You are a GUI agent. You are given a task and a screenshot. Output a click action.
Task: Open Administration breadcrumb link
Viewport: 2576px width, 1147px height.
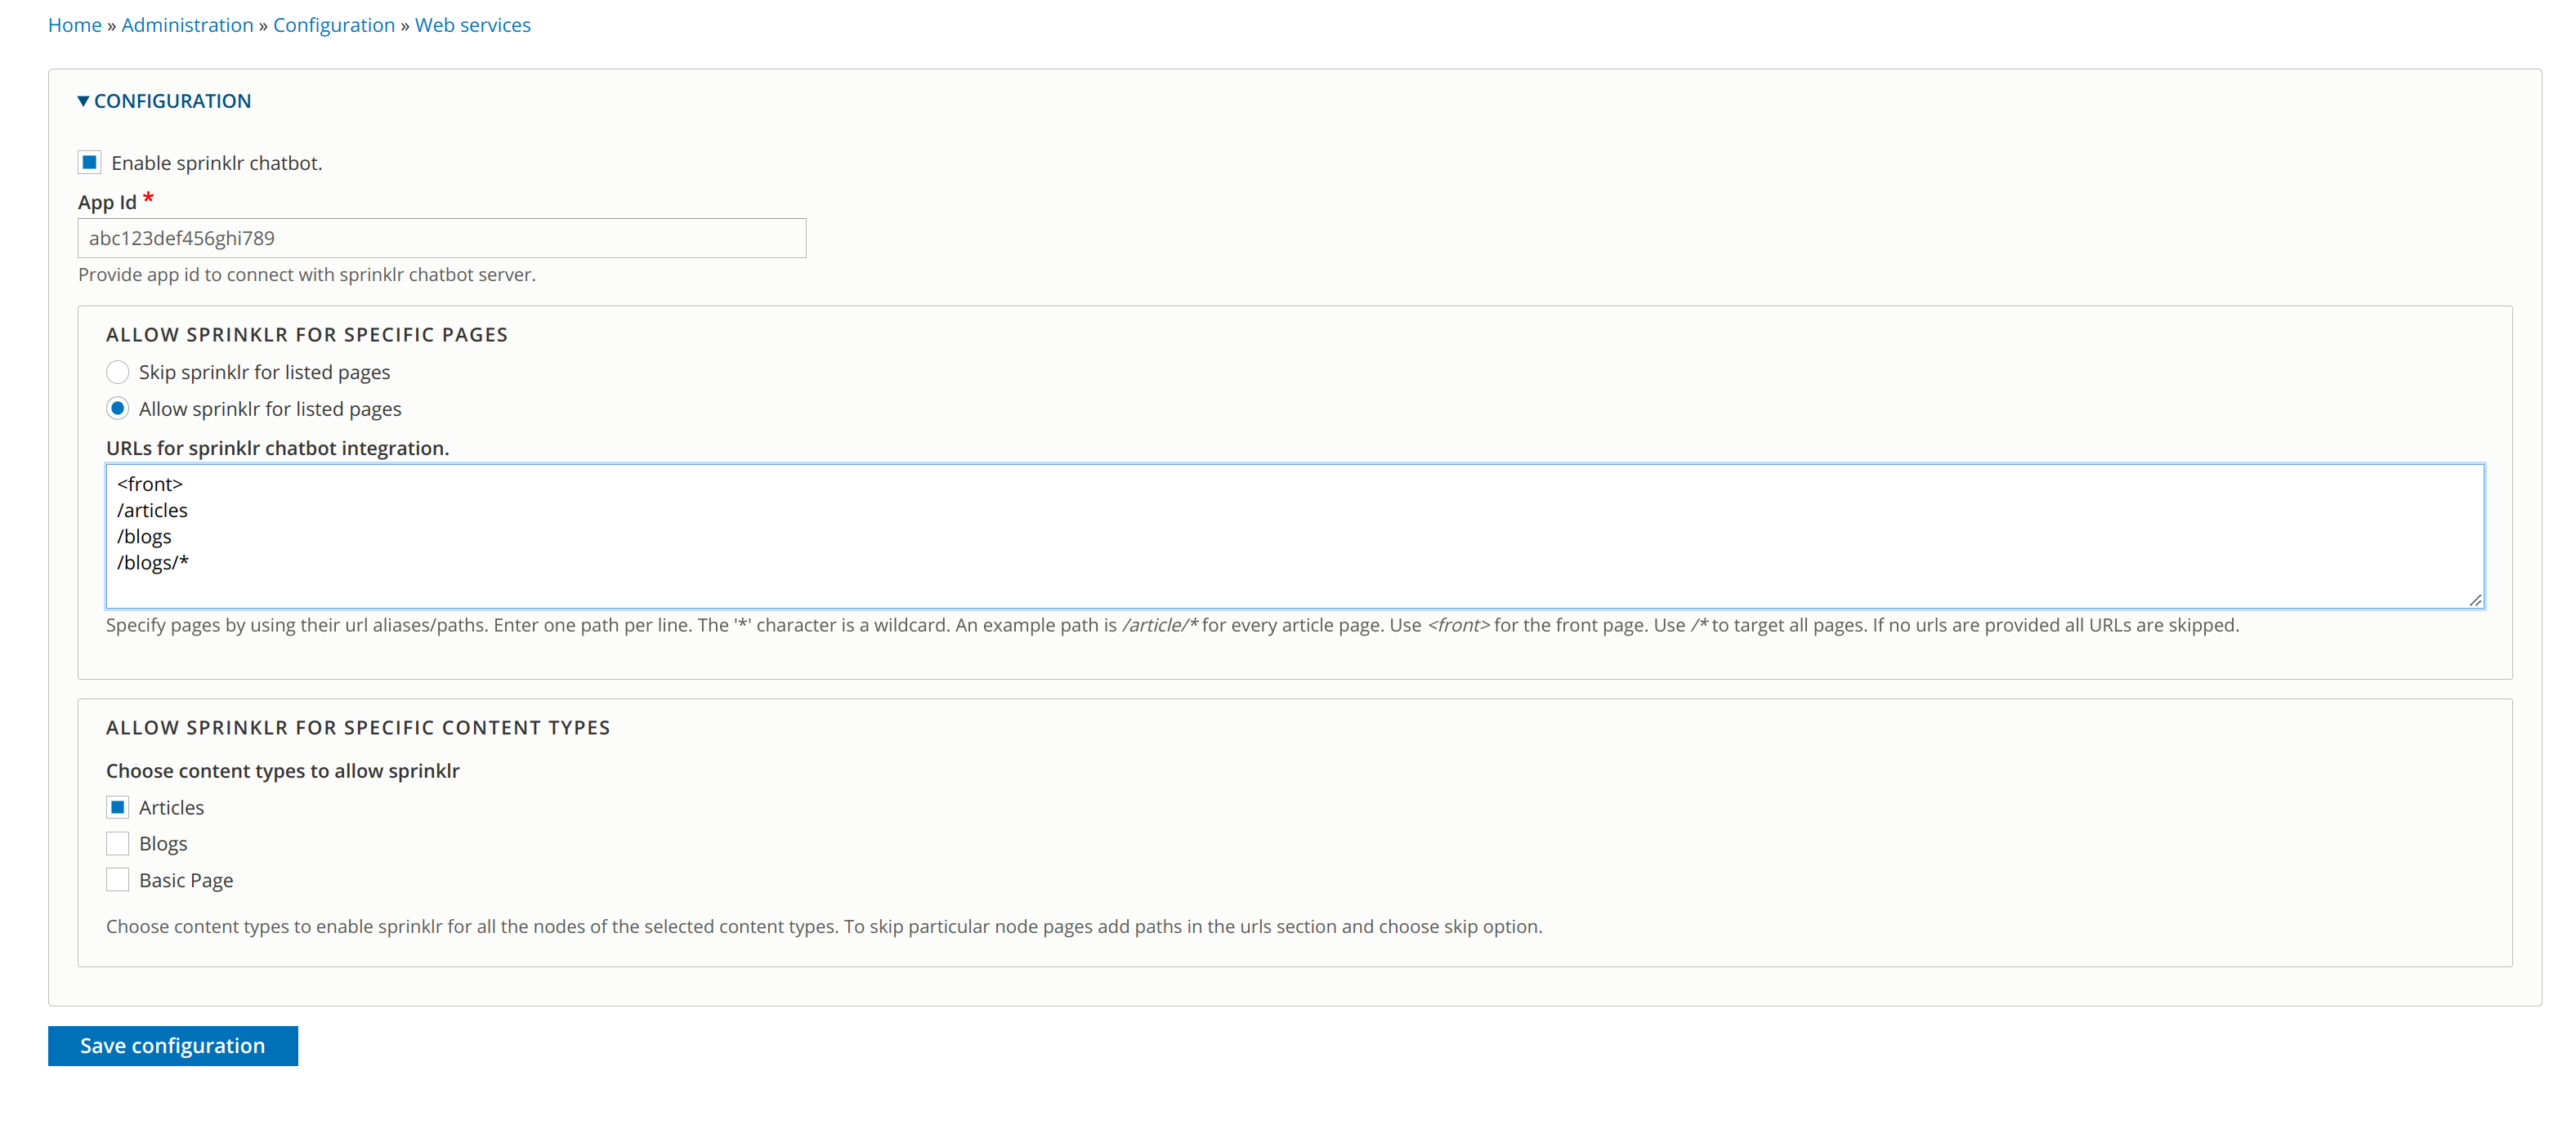click(x=187, y=25)
